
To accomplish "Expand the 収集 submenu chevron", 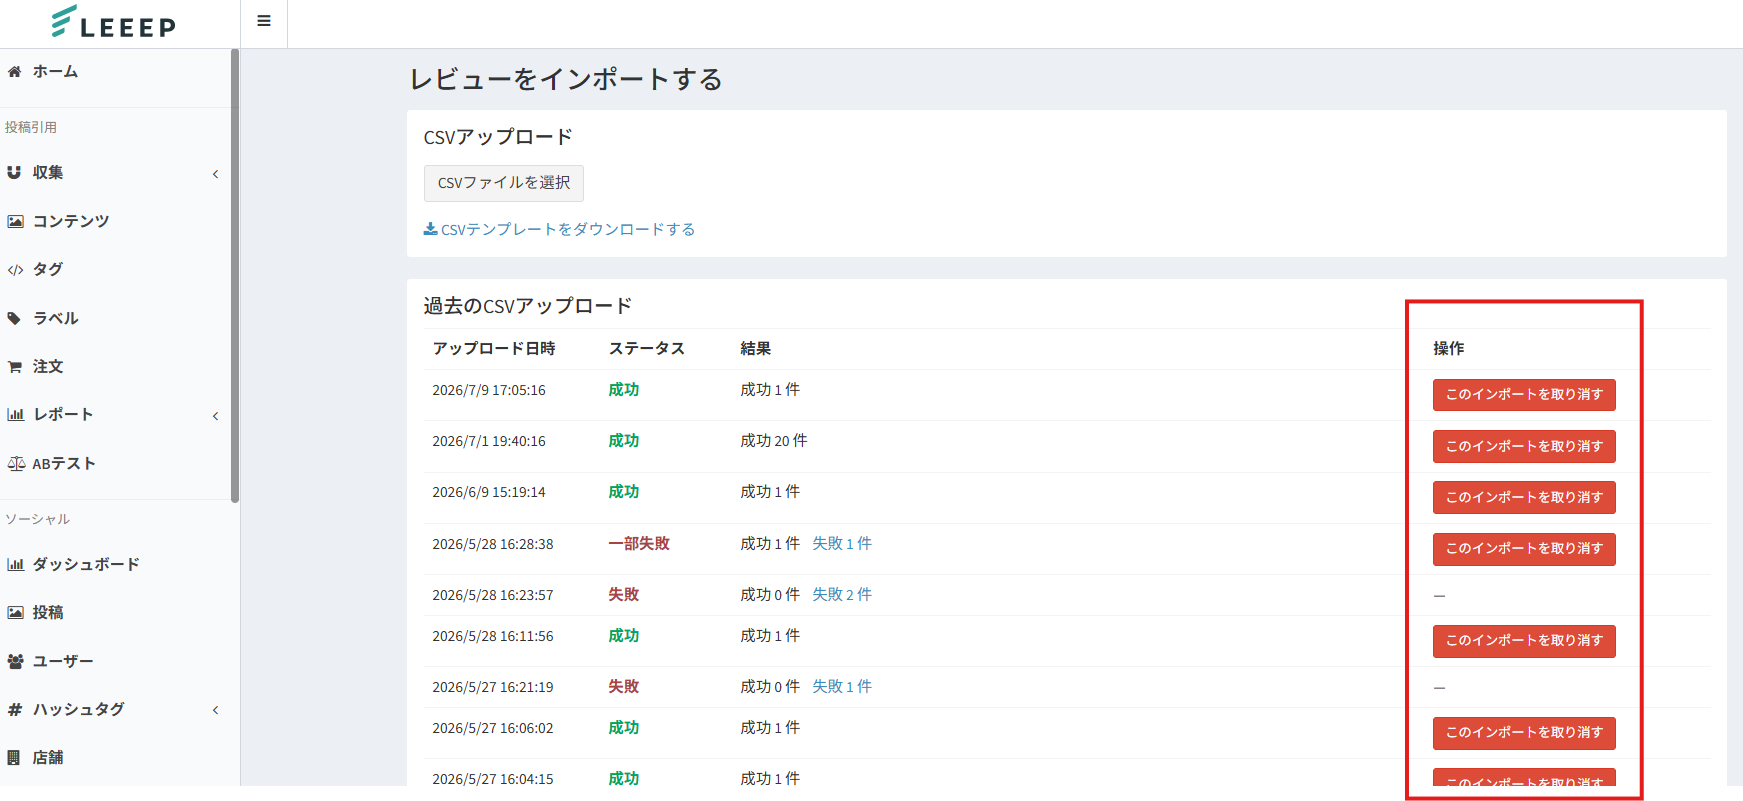I will point(215,174).
